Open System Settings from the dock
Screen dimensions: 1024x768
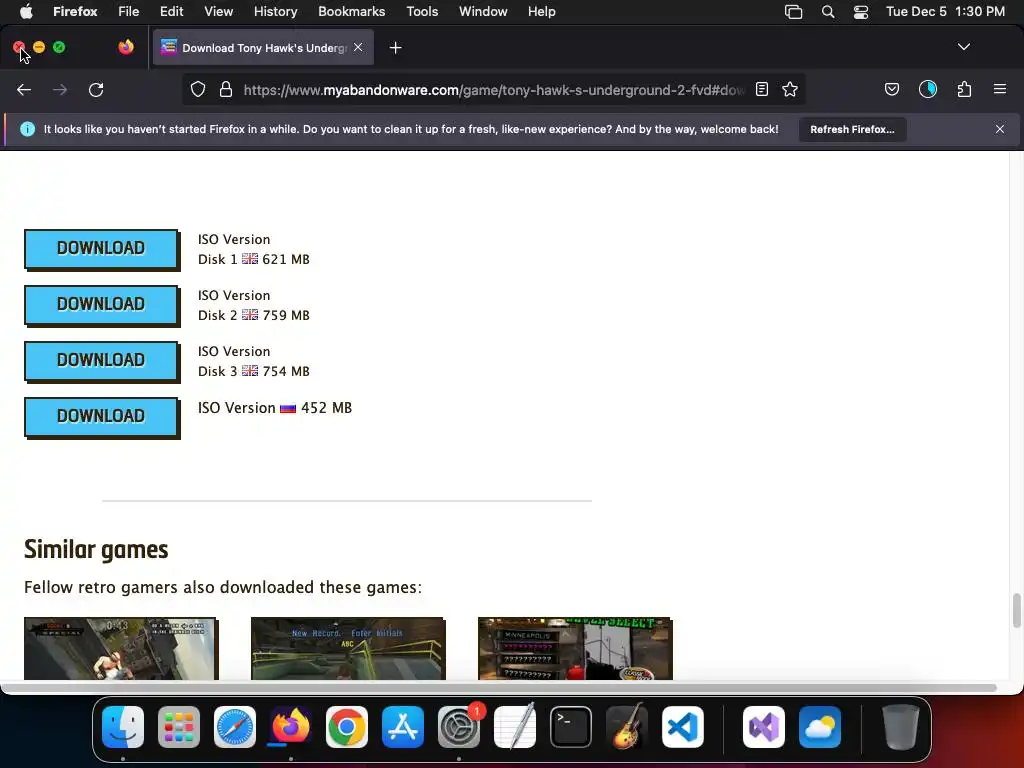[x=458, y=727]
